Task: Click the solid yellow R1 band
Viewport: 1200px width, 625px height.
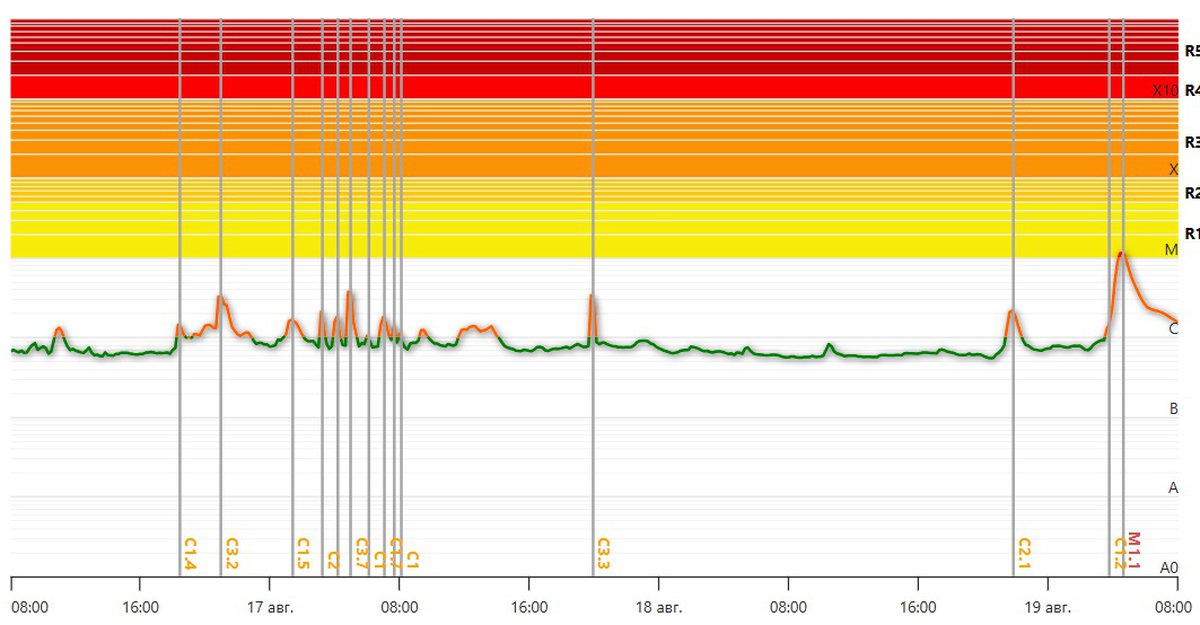Action: point(600,246)
